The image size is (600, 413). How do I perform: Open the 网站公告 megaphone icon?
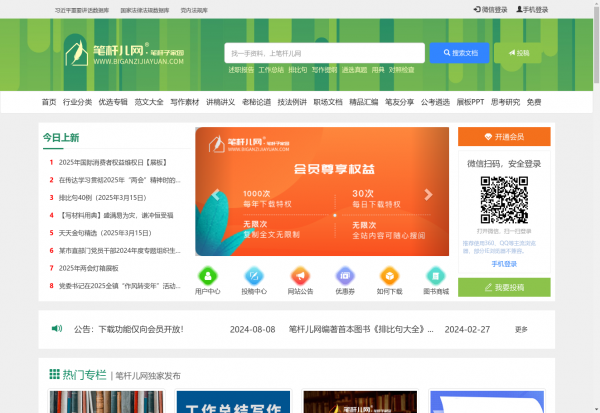tap(300, 276)
